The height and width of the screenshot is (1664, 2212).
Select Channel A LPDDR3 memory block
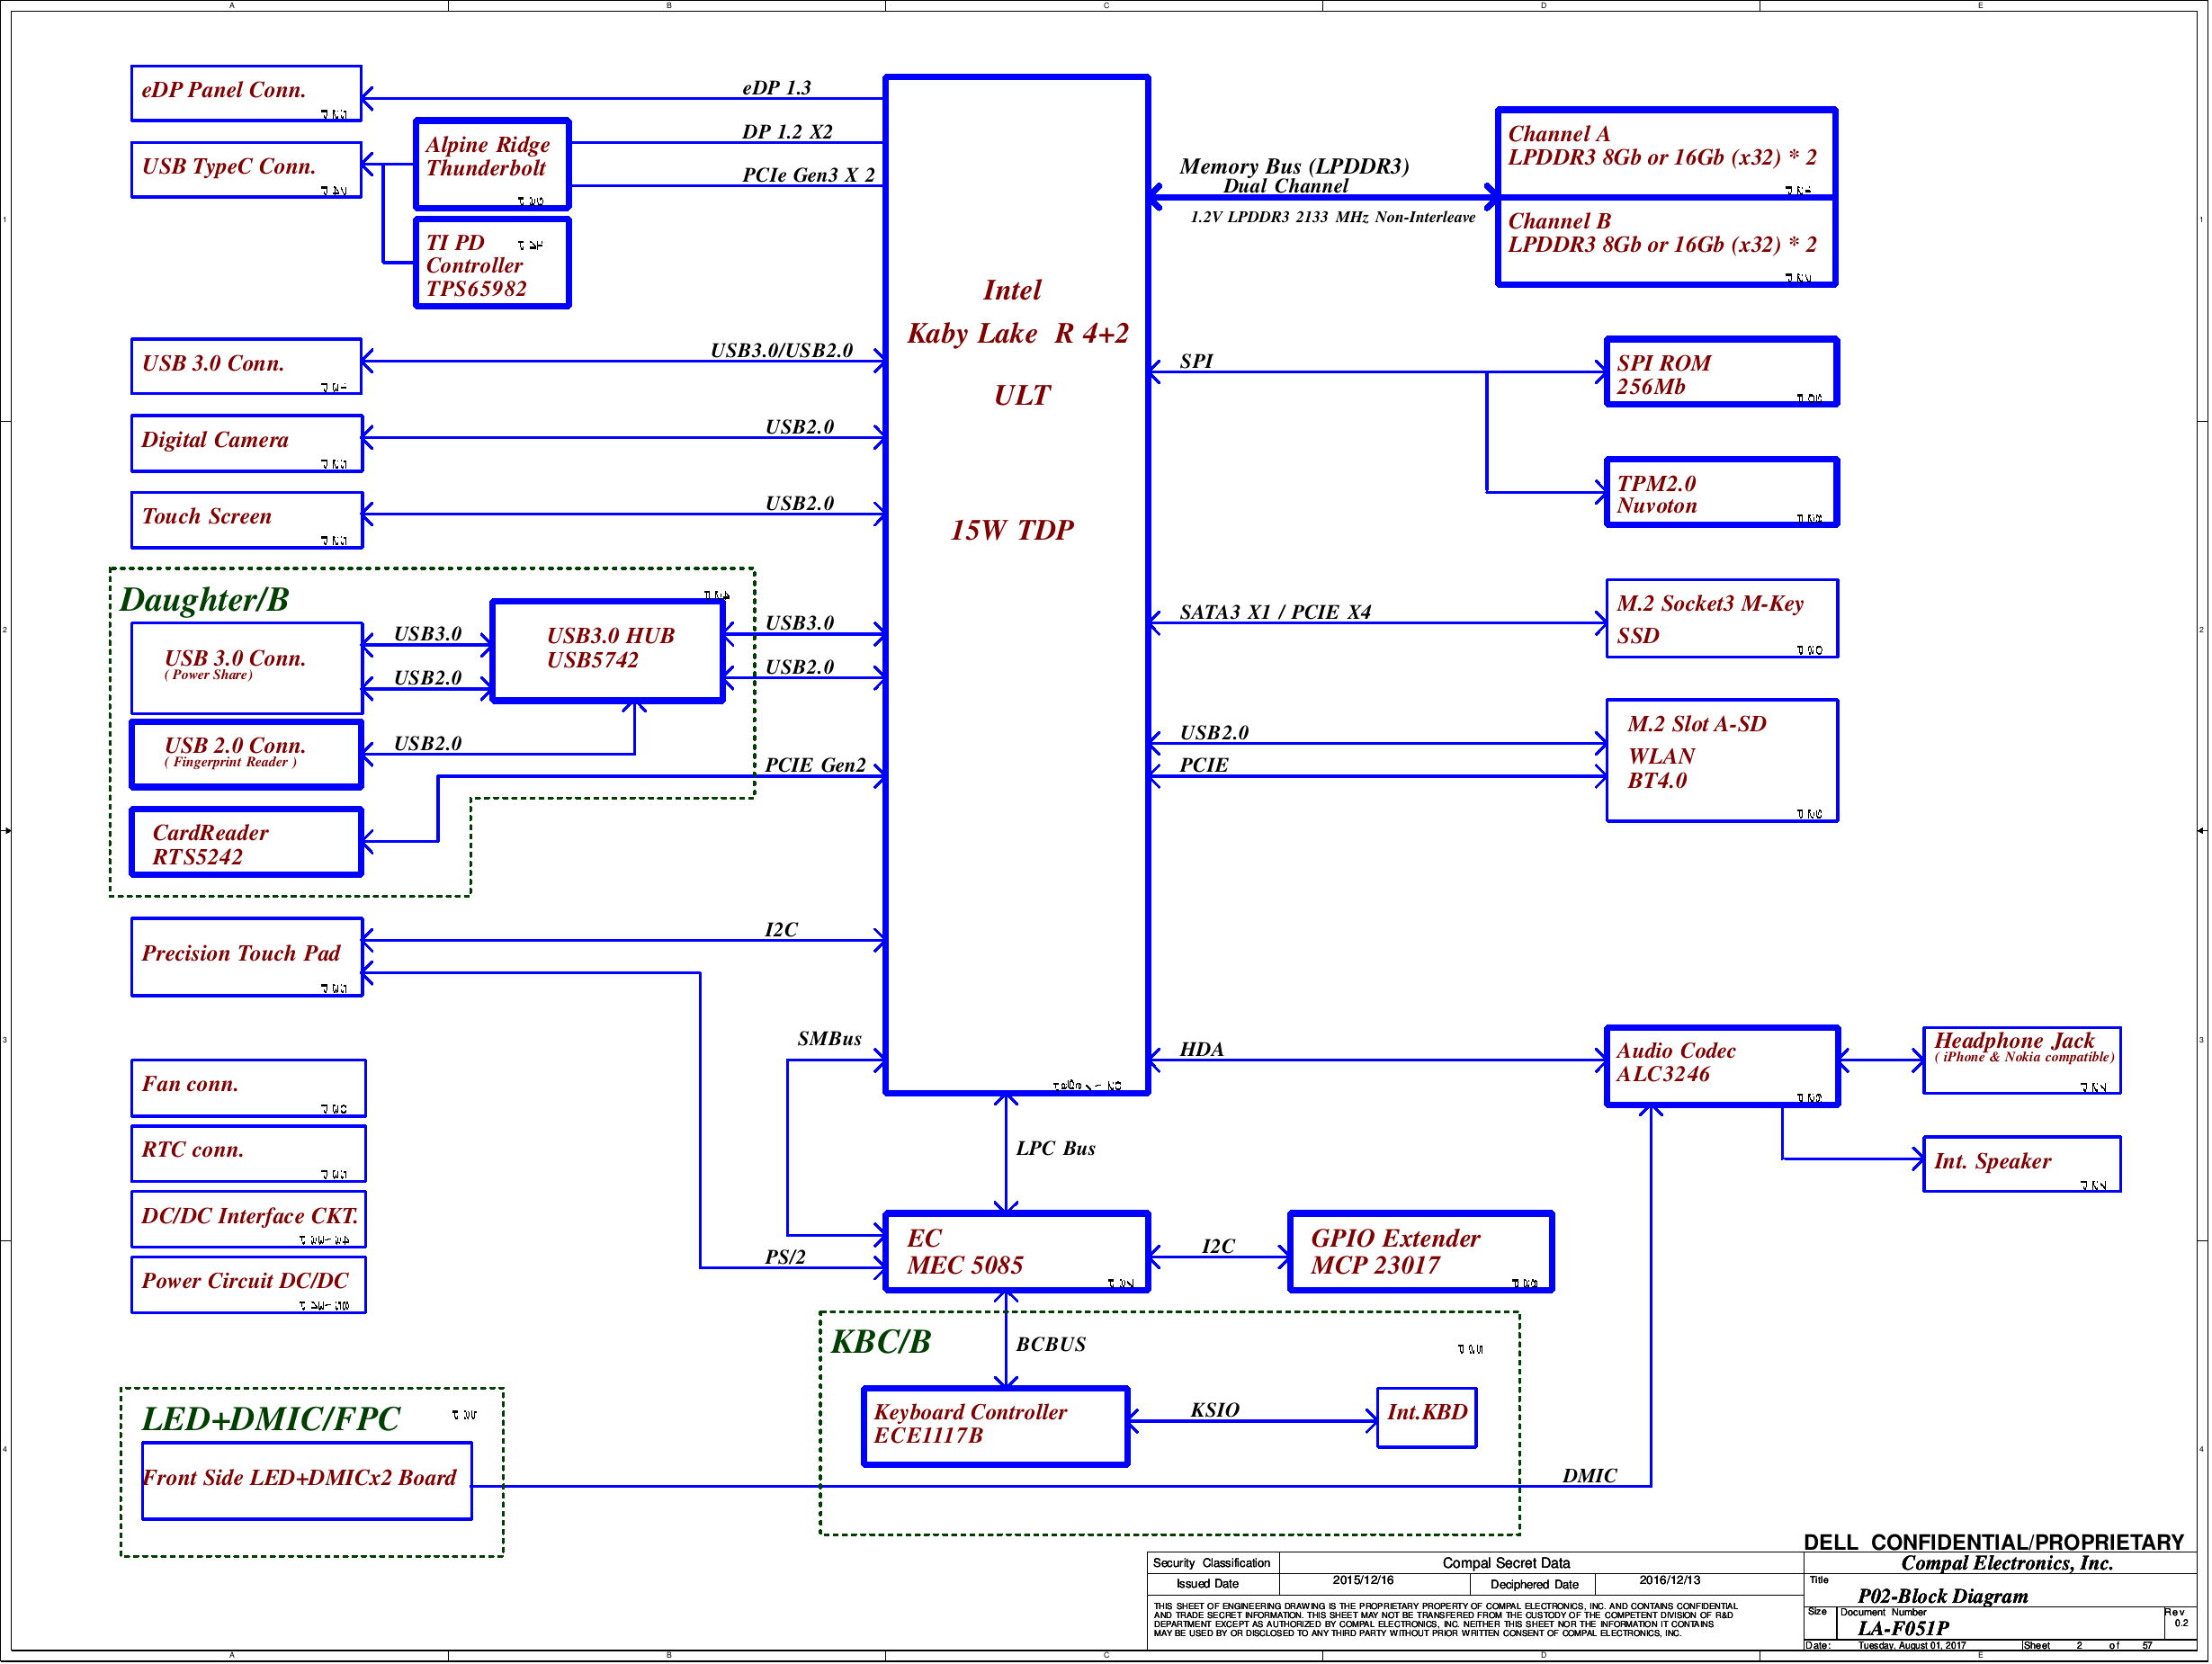click(x=1666, y=152)
